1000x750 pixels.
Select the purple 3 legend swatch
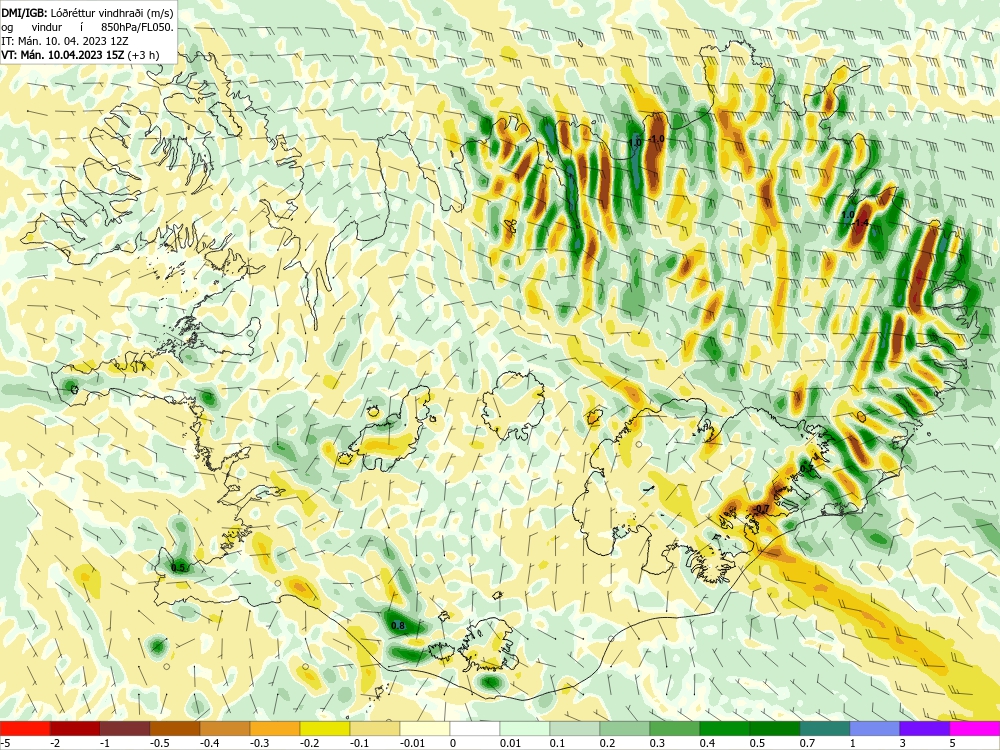pos(925,728)
